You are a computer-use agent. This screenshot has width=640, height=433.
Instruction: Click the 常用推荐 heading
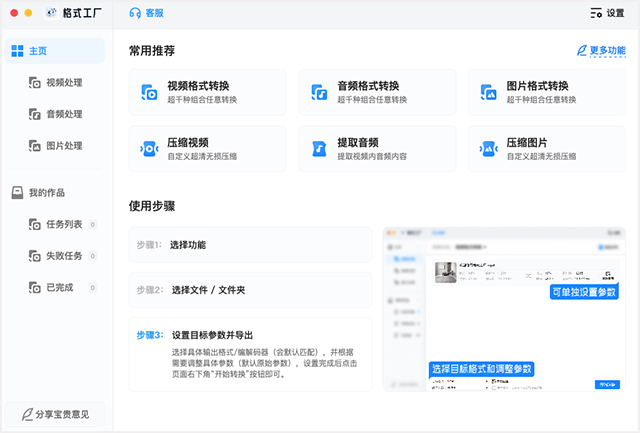click(x=152, y=51)
